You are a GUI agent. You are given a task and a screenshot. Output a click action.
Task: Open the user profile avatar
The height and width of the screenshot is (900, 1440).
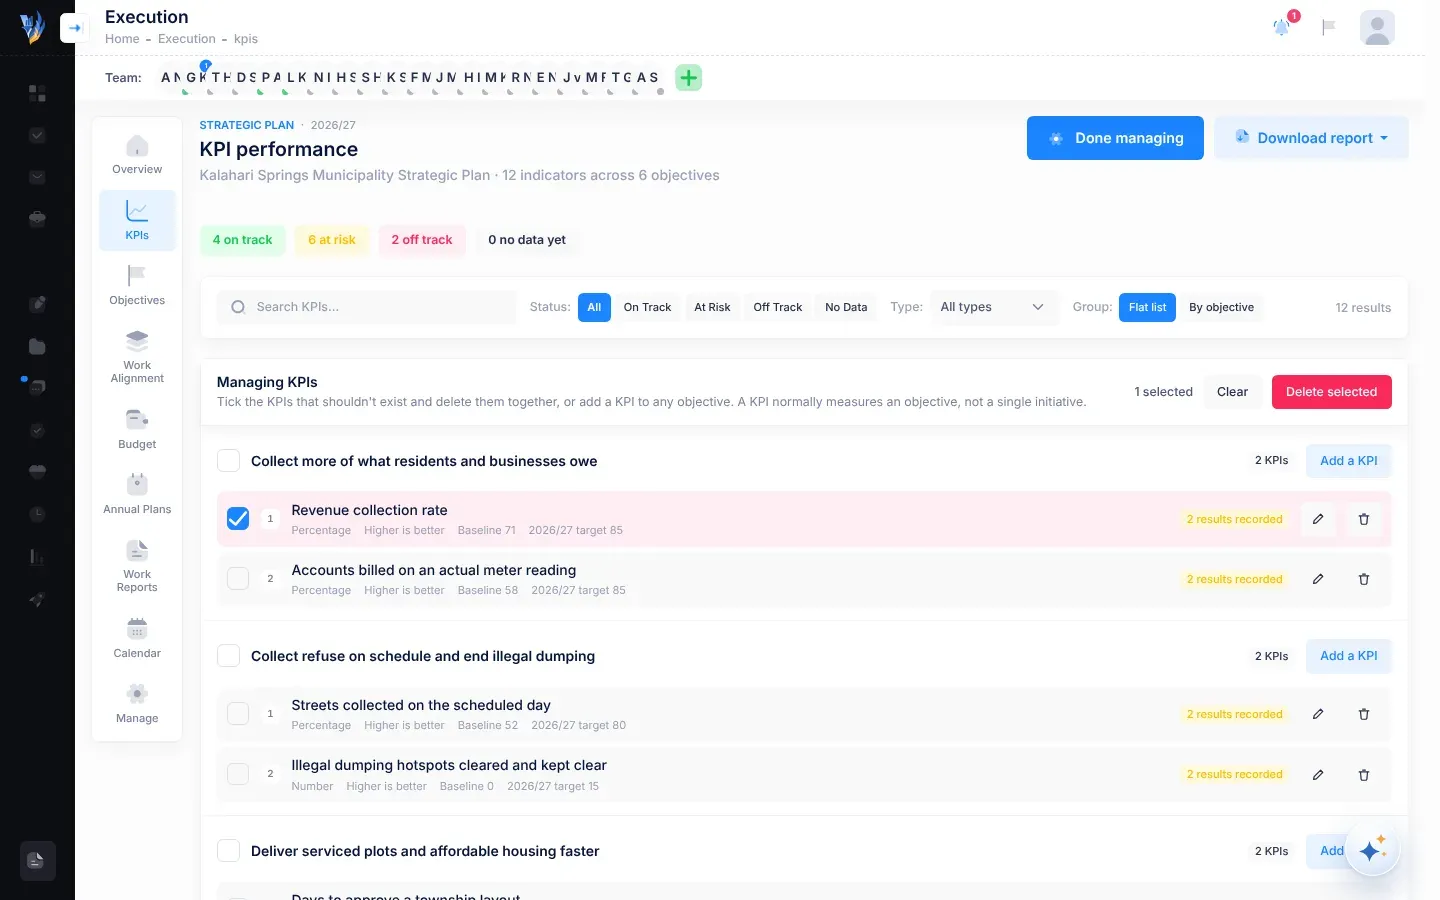pyautogui.click(x=1377, y=27)
